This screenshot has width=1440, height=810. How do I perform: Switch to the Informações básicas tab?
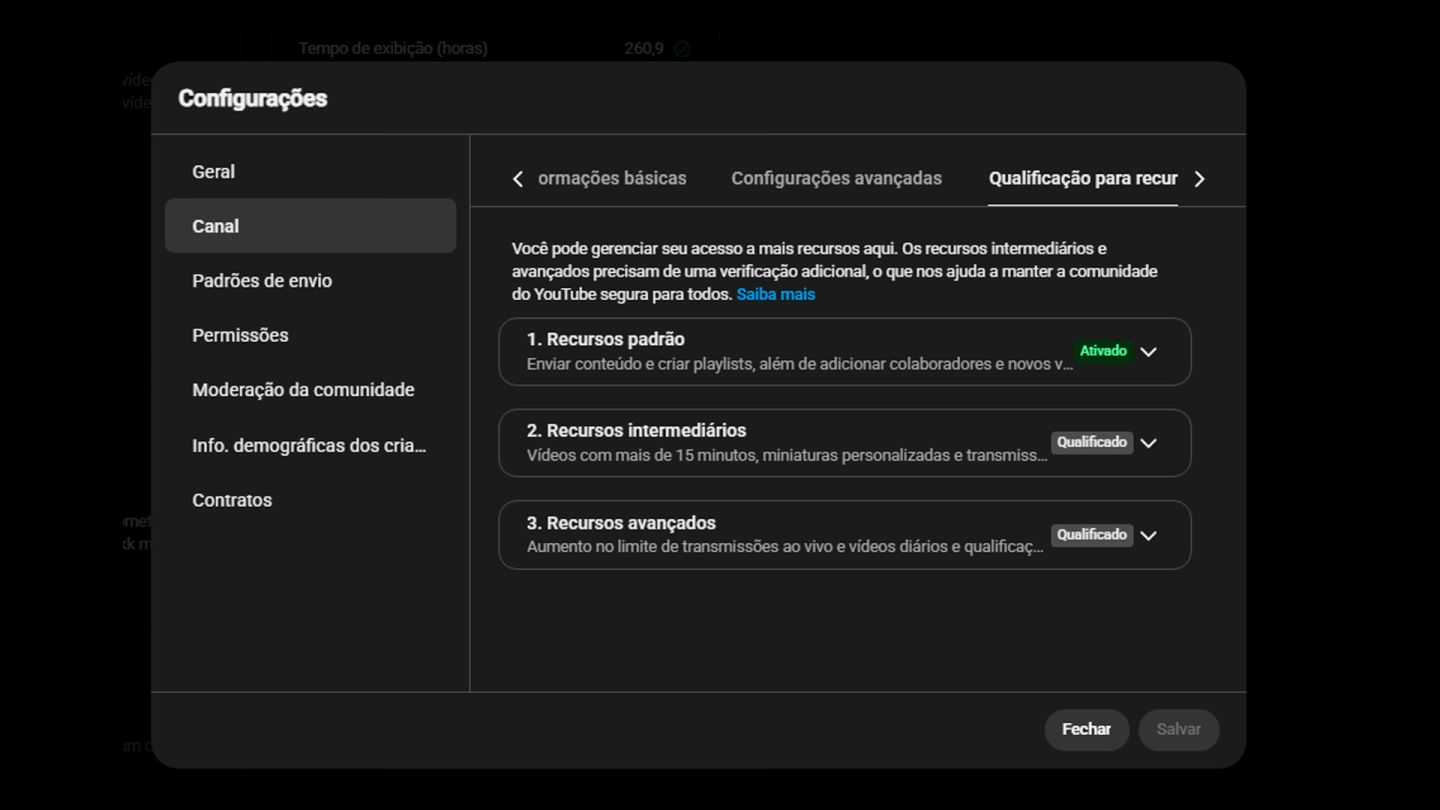pyautogui.click(x=612, y=179)
